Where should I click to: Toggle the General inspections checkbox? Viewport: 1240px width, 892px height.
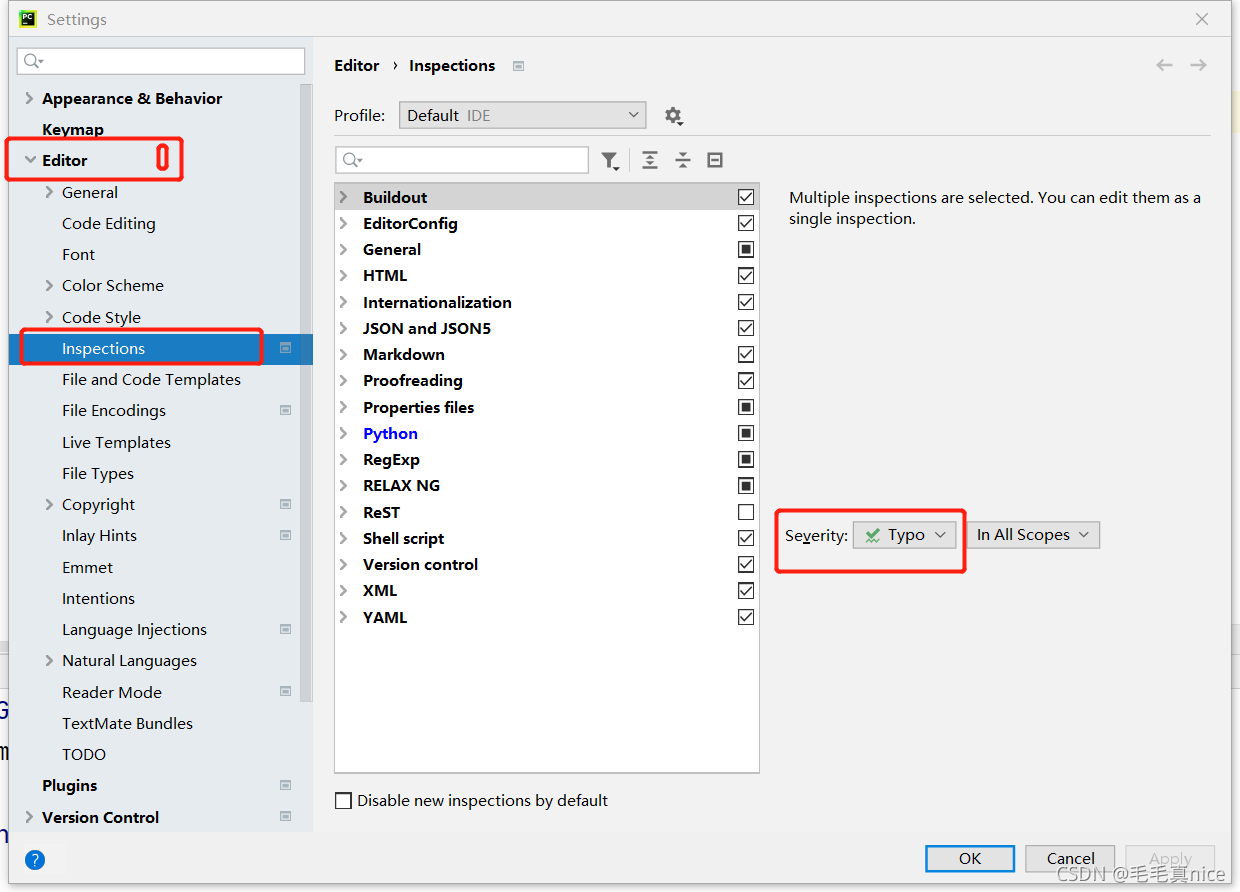746,249
